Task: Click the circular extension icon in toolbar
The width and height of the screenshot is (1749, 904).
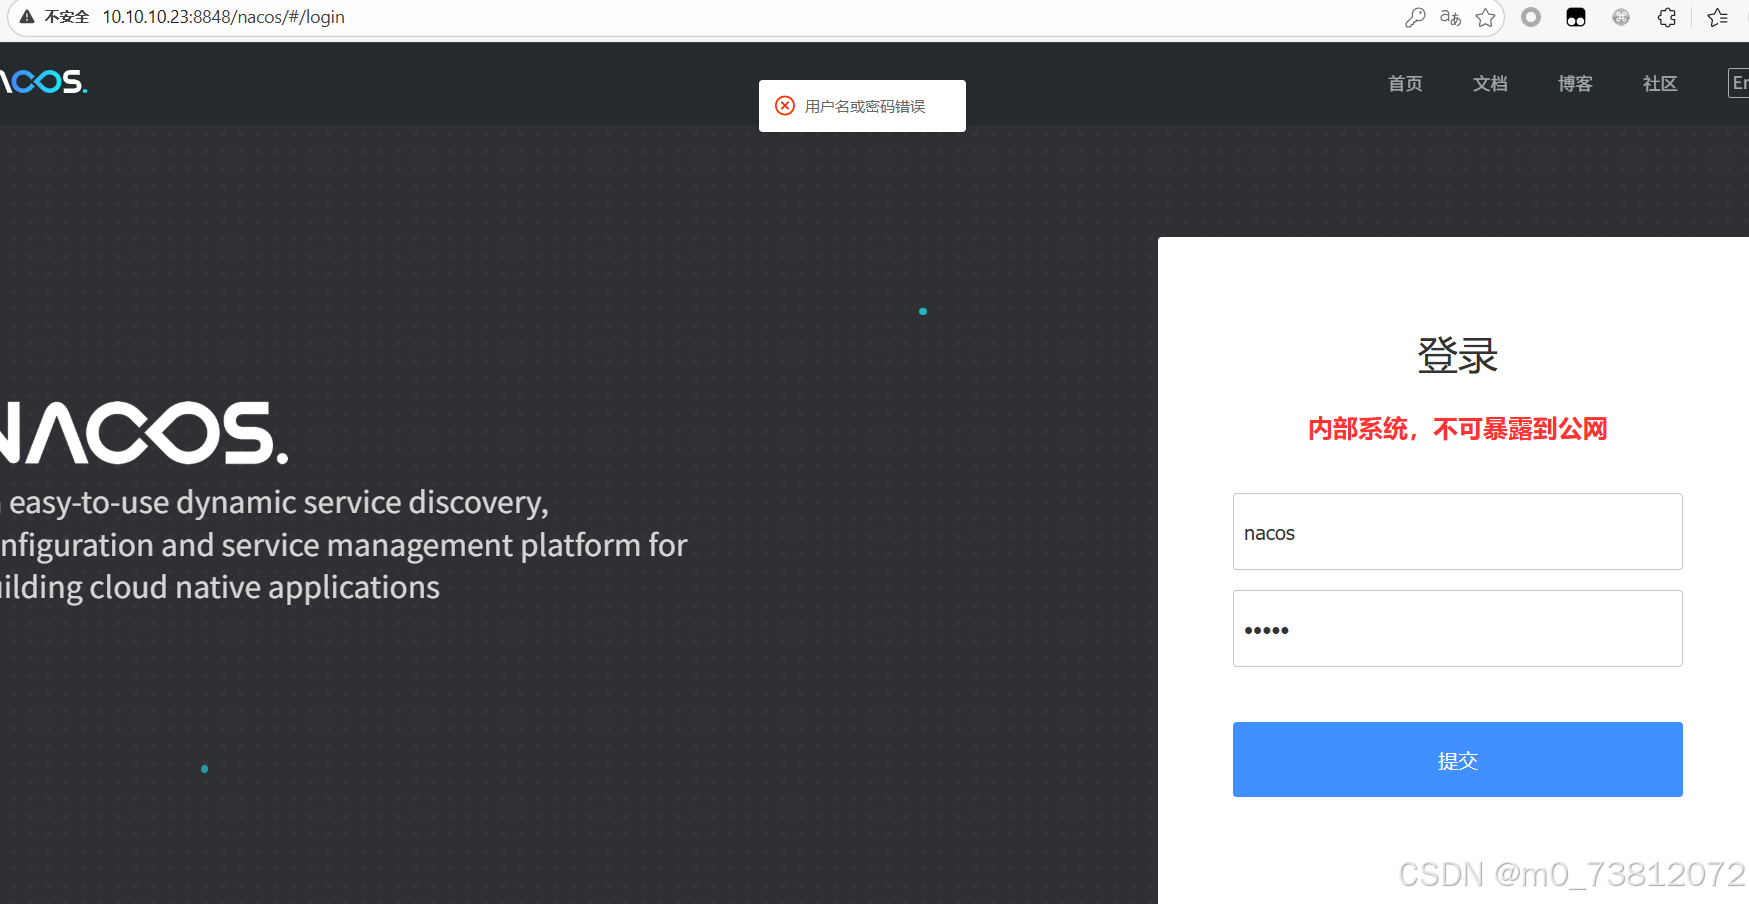Action: click(x=1531, y=17)
